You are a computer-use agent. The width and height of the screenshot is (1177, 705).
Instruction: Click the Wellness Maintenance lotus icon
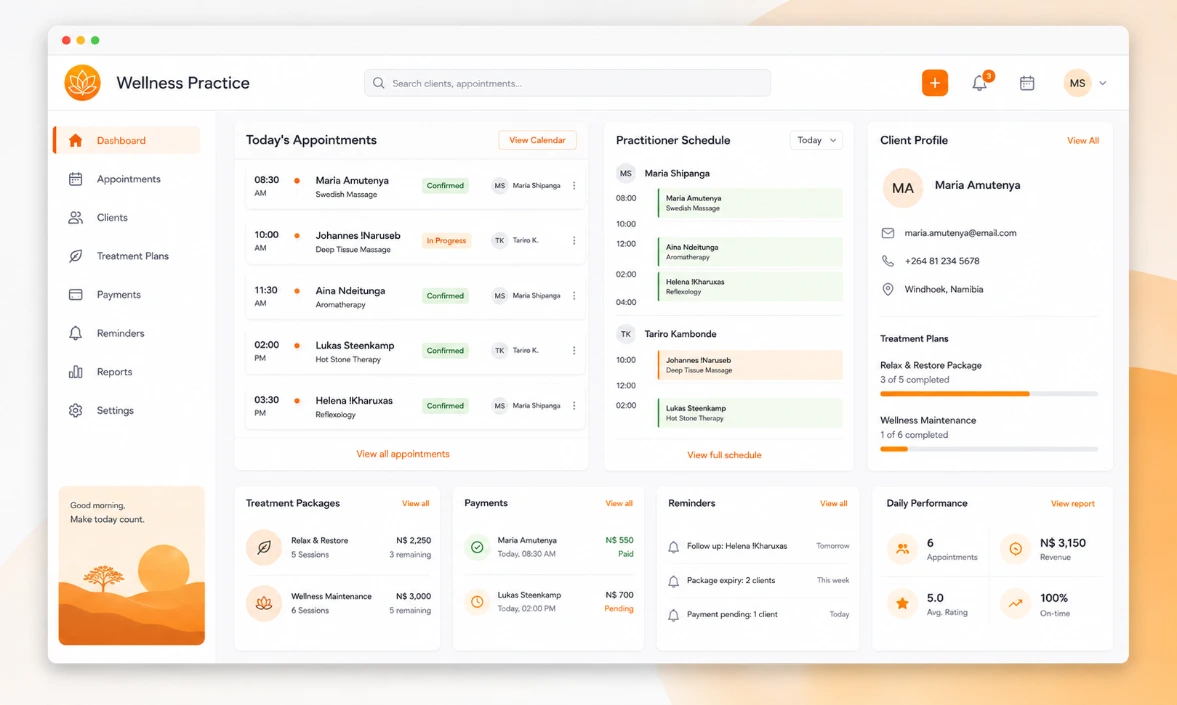[263, 603]
